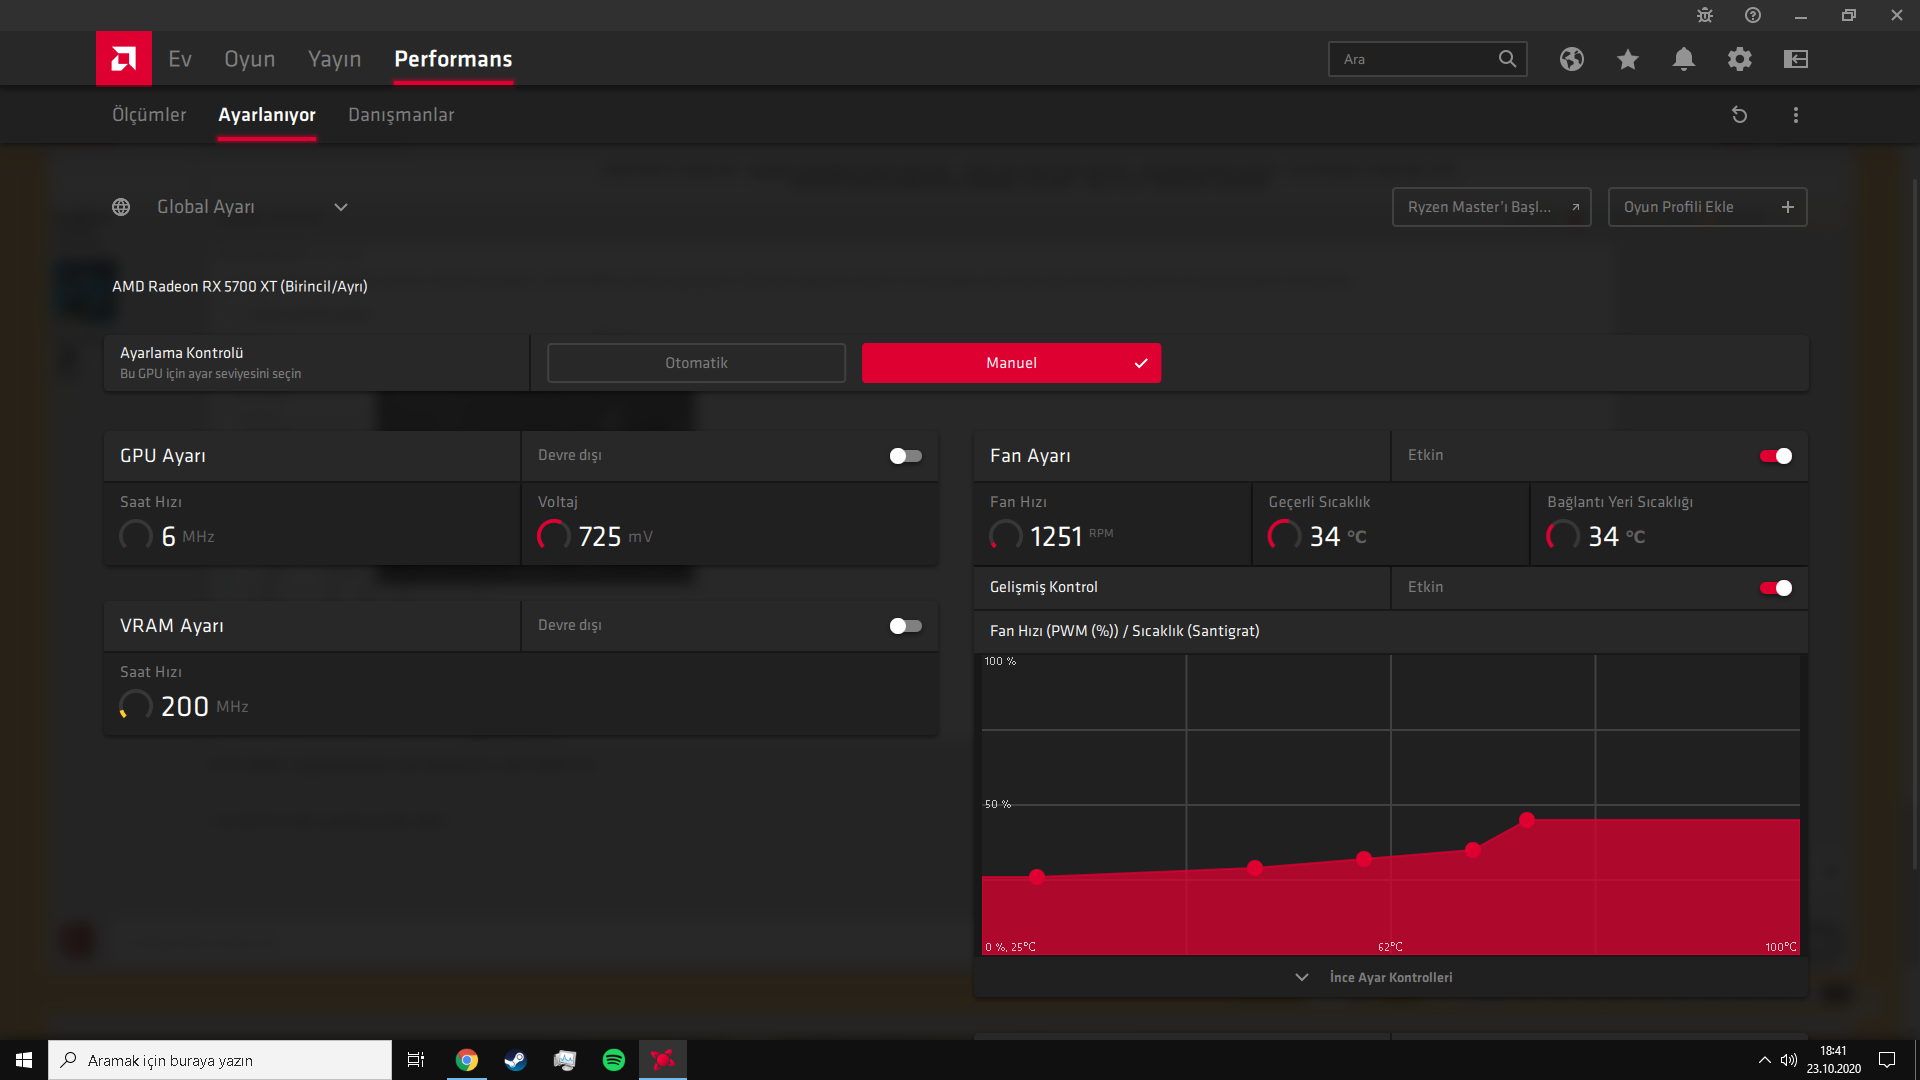
Task: Switch to Yayın tab
Action: coord(335,59)
